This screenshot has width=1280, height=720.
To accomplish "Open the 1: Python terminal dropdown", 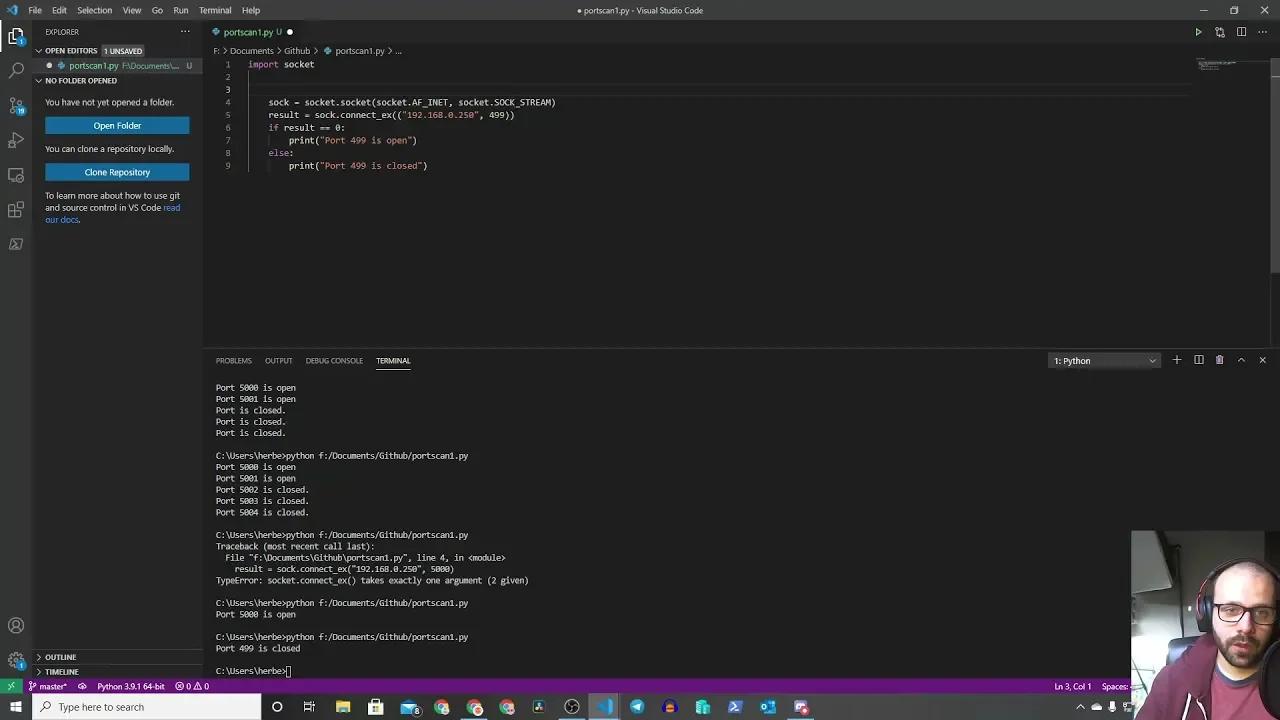I will click(1103, 360).
